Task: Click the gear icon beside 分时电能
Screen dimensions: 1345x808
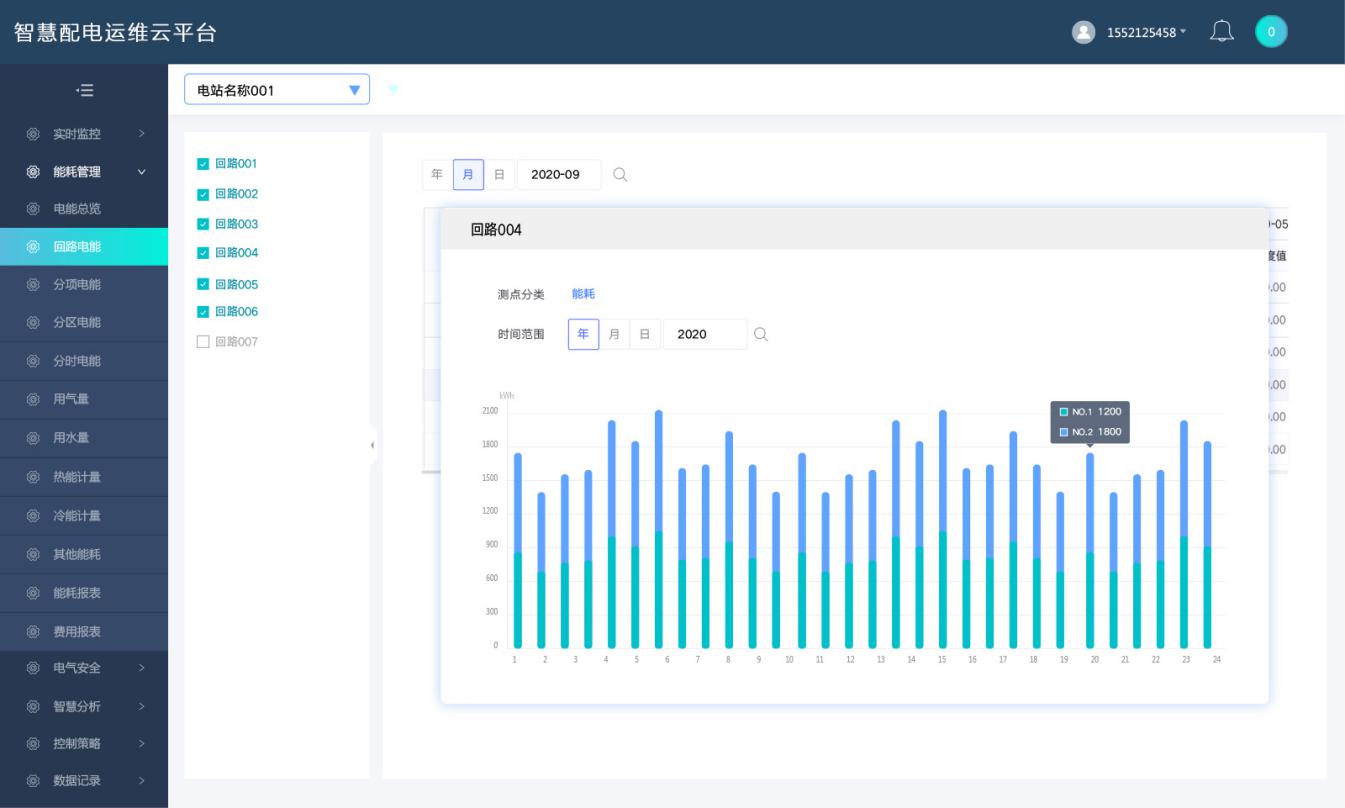Action: point(33,361)
